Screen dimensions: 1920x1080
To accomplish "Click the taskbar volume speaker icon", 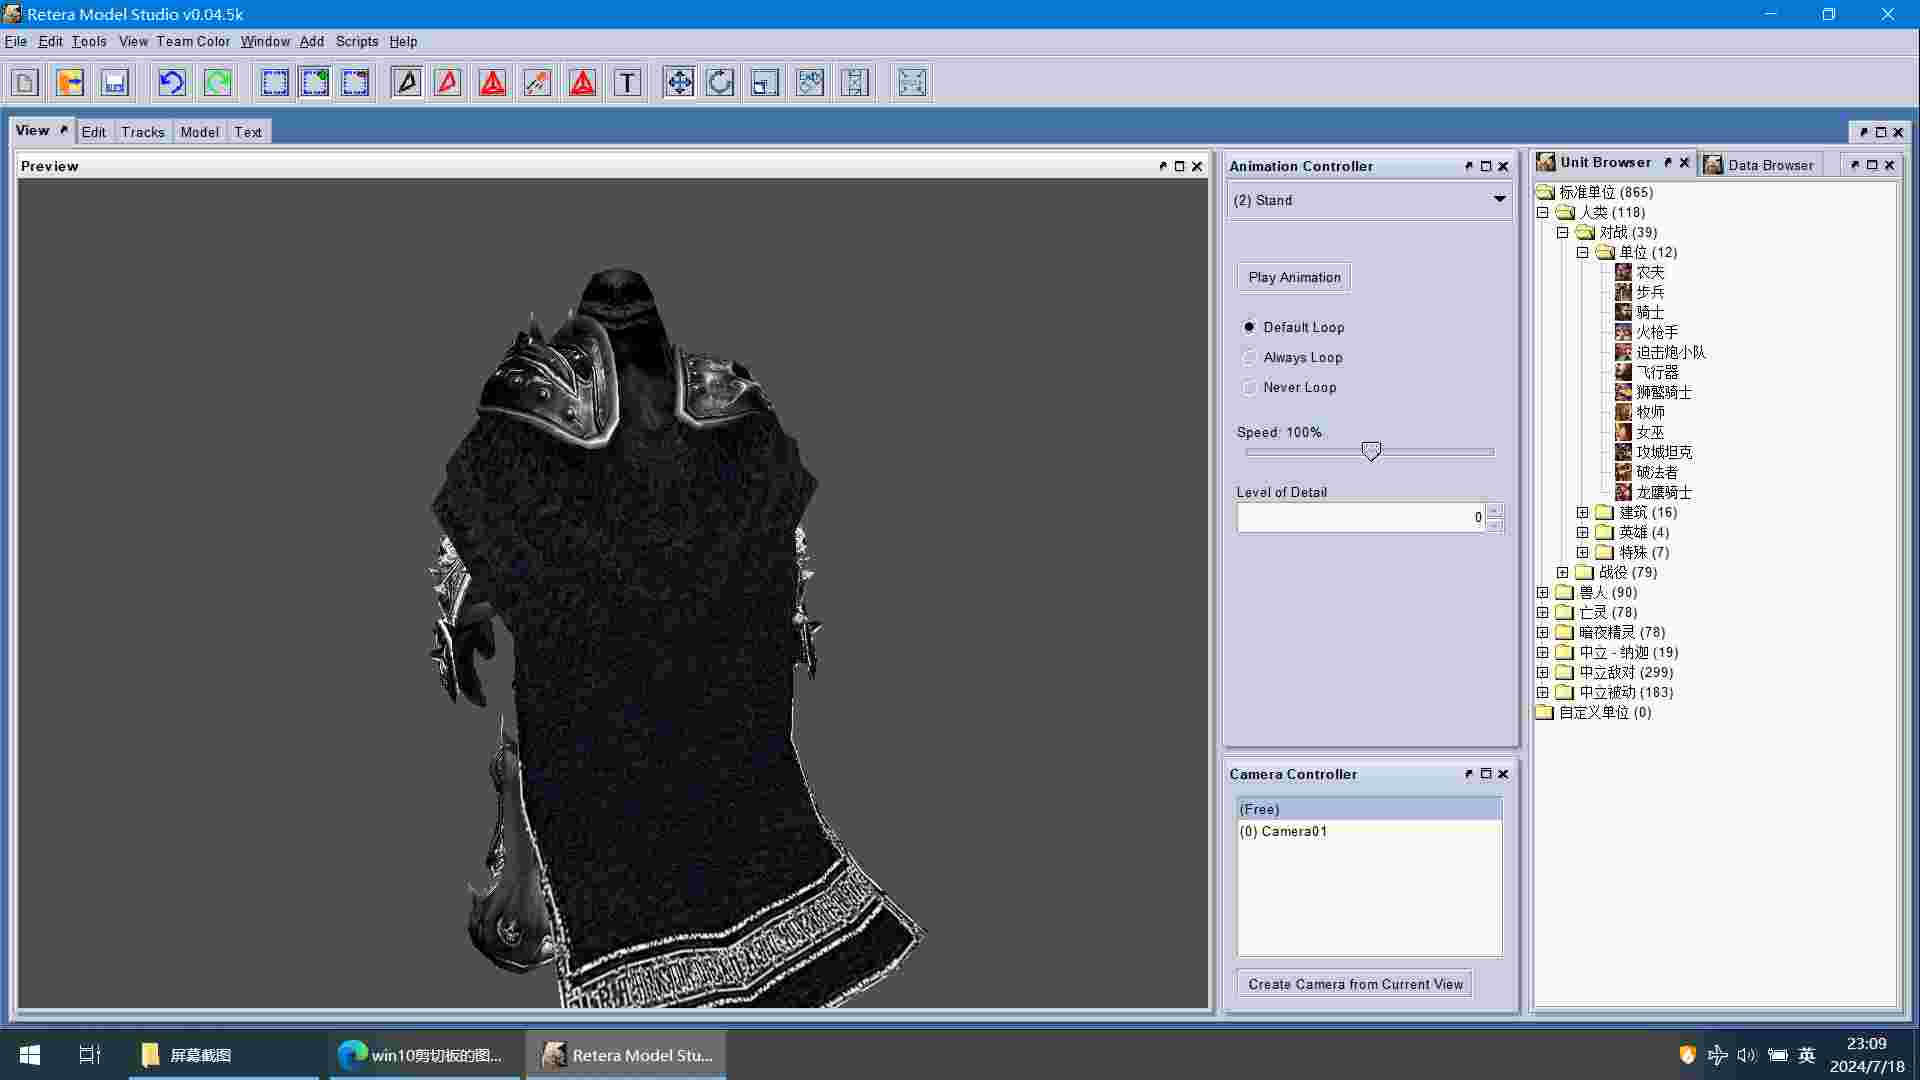I will pyautogui.click(x=1746, y=1055).
